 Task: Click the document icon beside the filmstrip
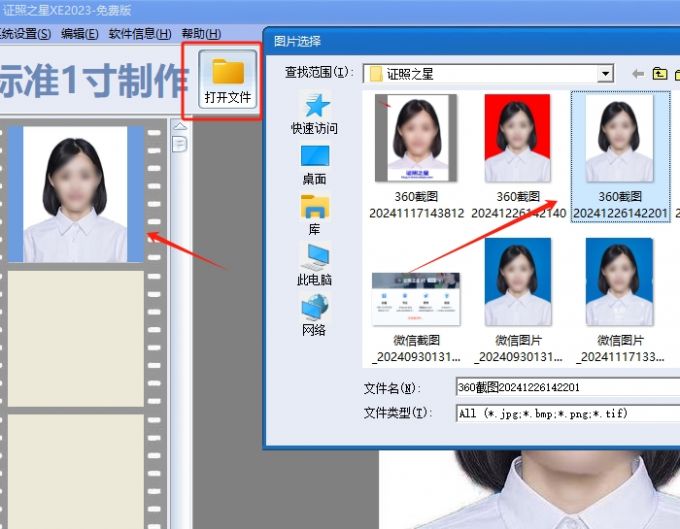click(x=180, y=144)
